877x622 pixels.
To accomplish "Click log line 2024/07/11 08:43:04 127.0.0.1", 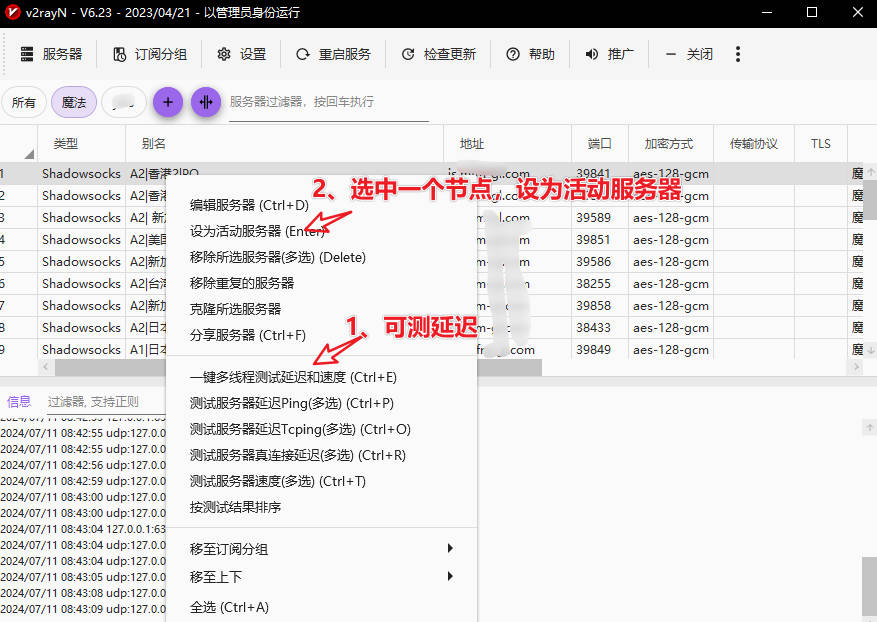I will click(83, 529).
